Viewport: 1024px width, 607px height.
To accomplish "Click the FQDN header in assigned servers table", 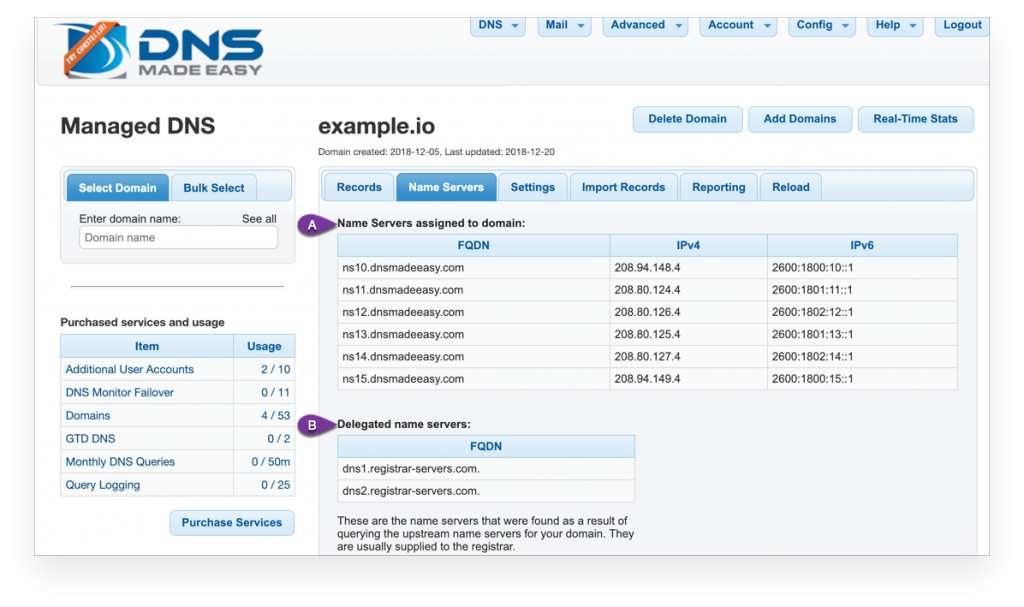I will 473,245.
